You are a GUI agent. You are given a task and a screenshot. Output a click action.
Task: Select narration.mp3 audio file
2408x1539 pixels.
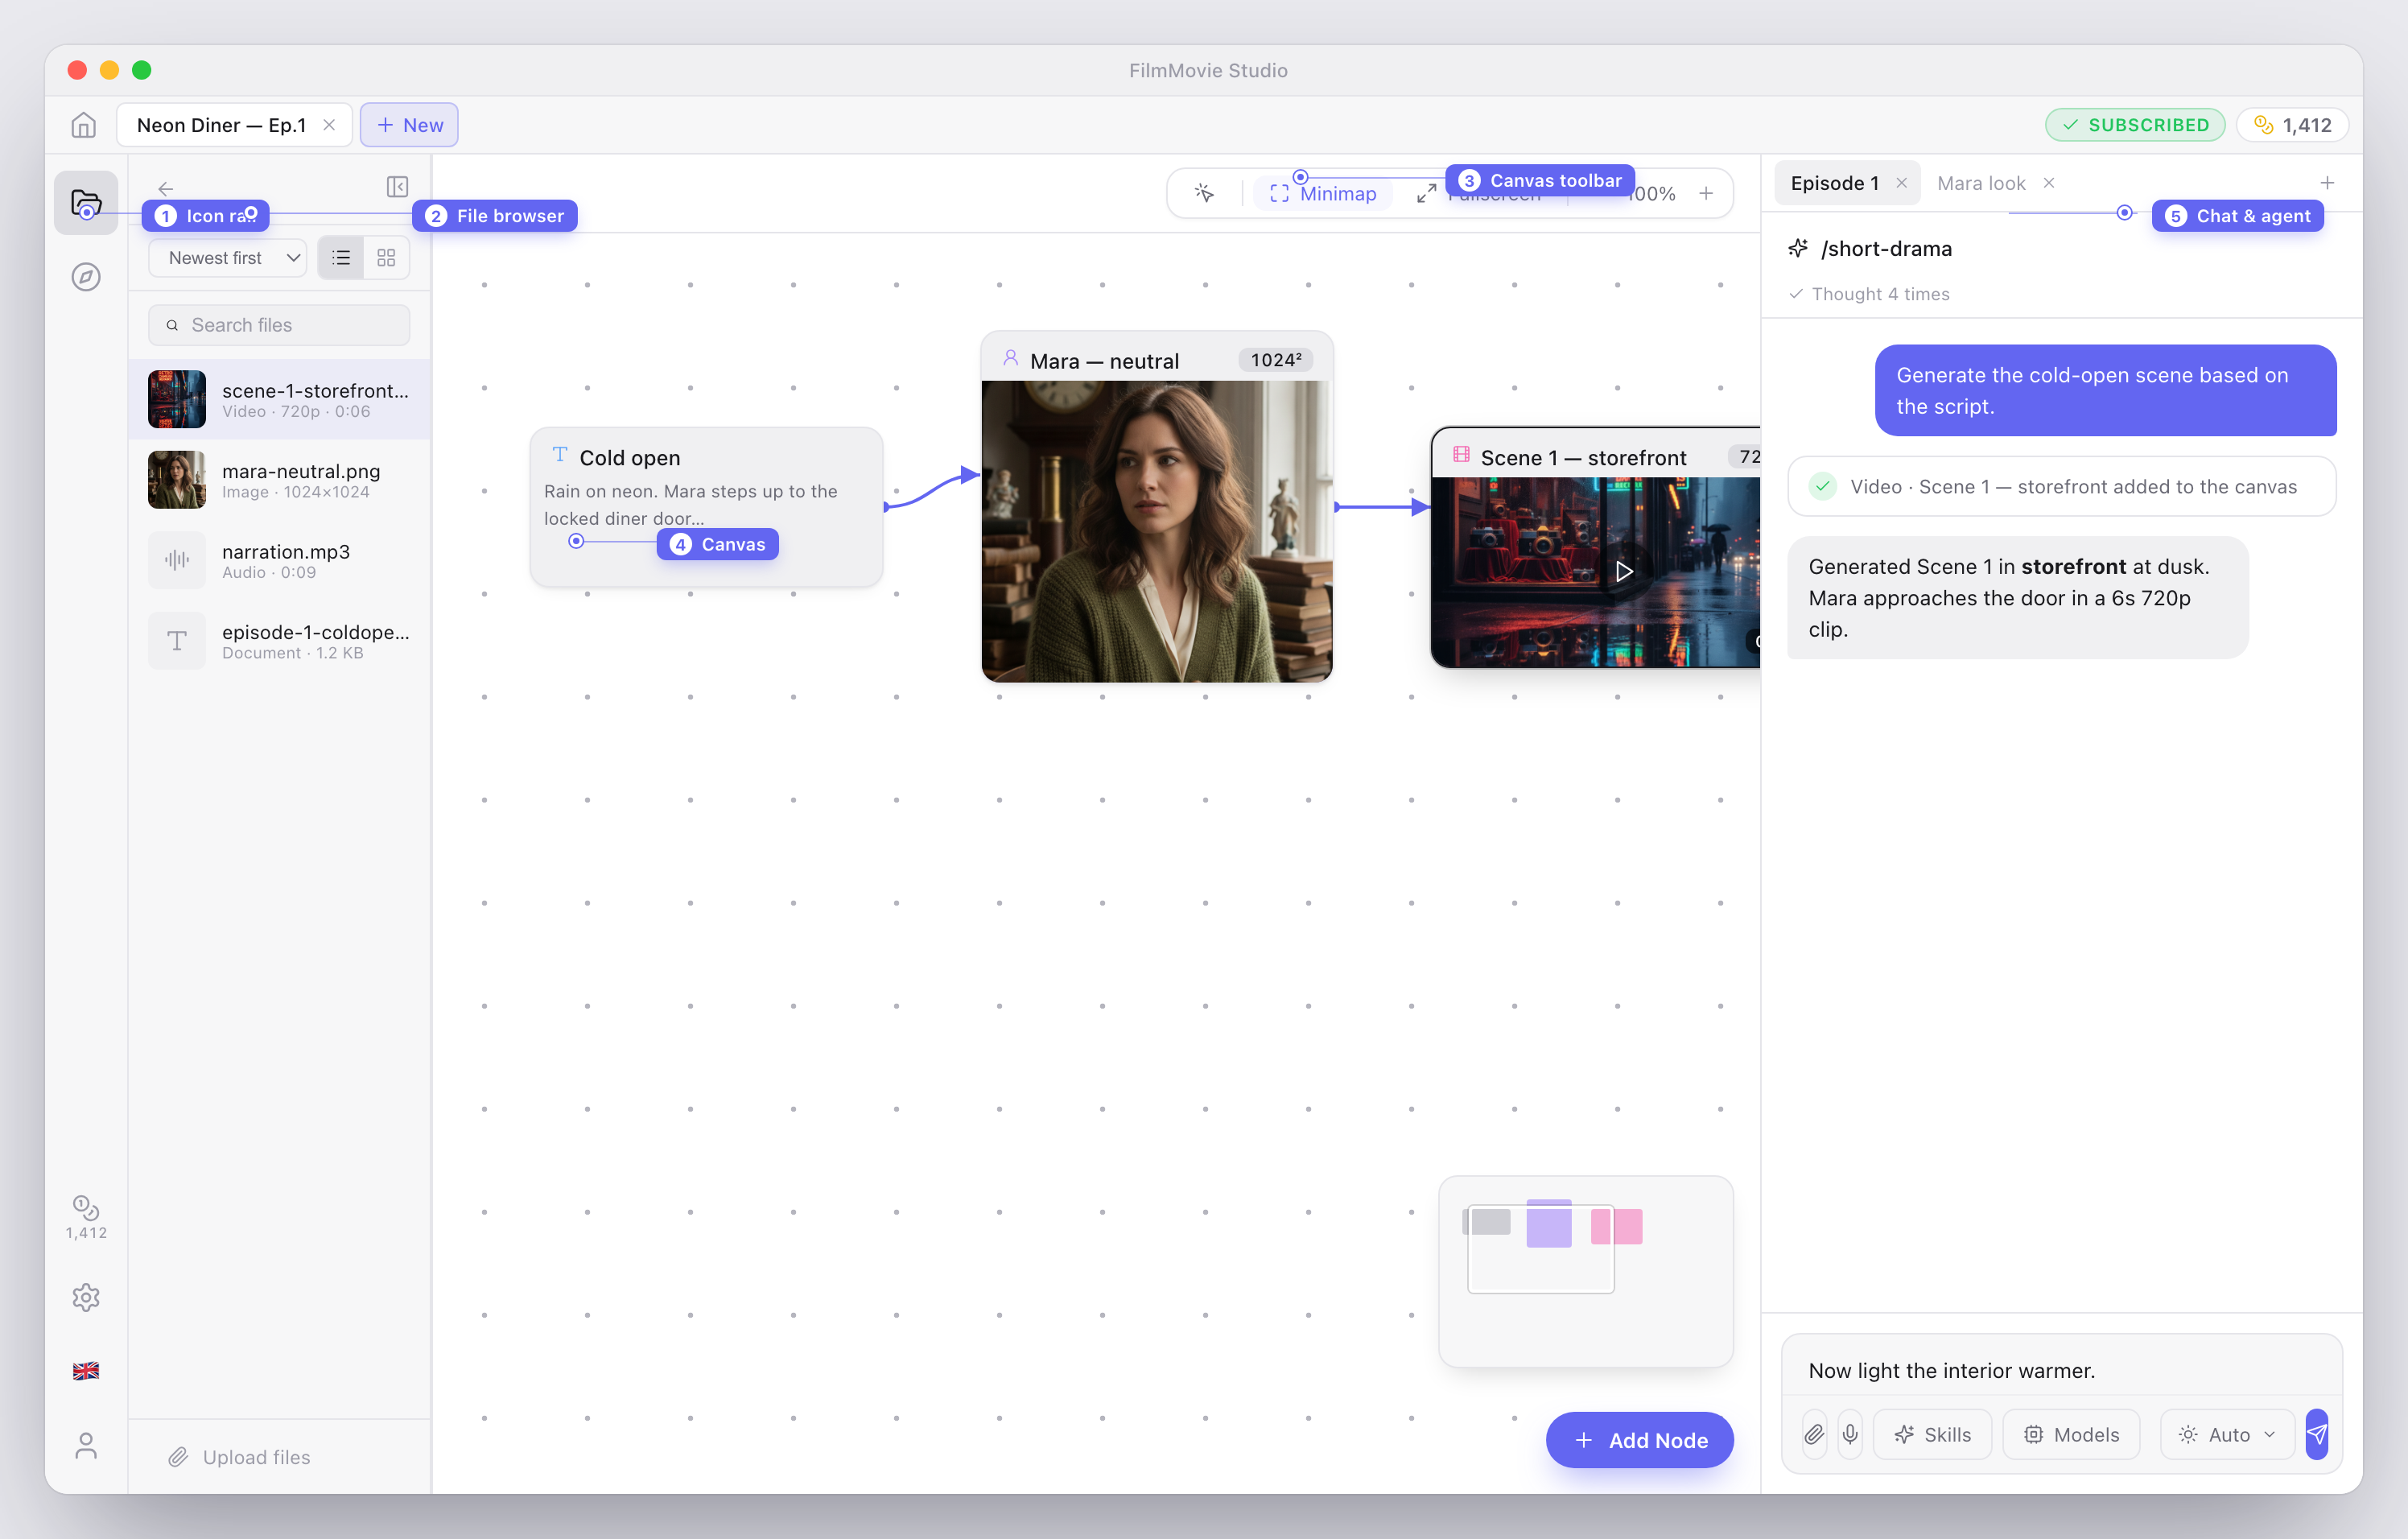(x=279, y=560)
